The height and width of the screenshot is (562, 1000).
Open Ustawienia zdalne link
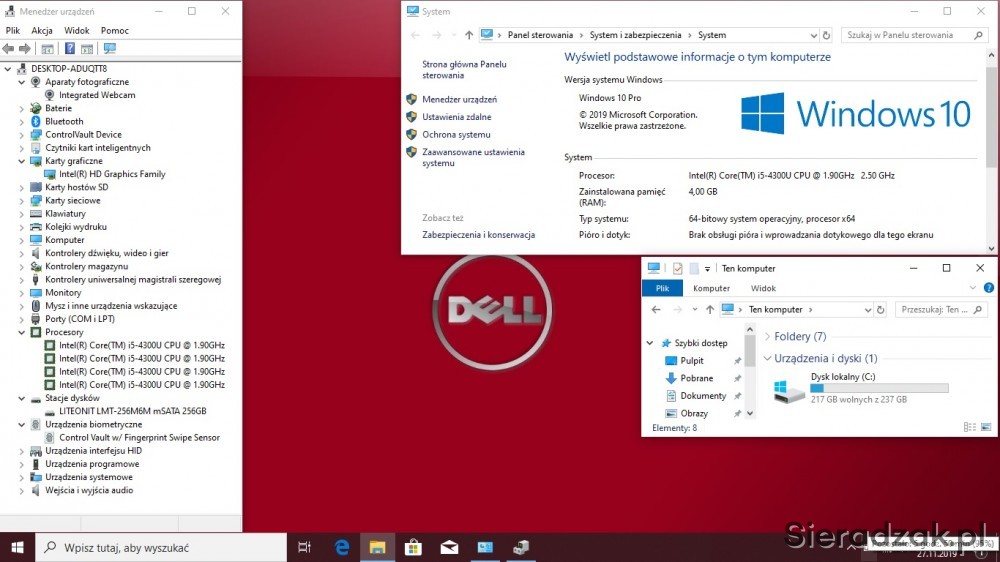457,117
